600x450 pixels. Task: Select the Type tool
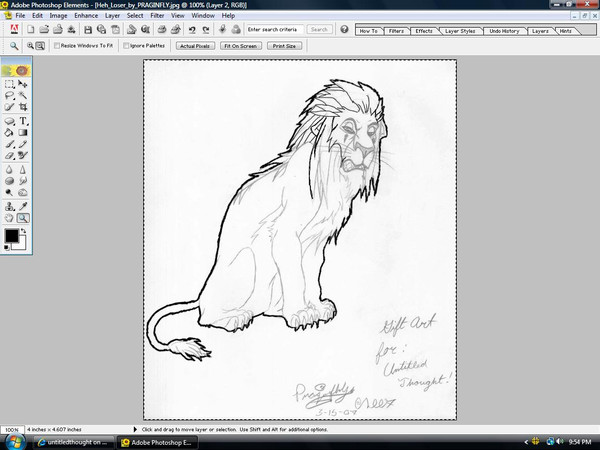[x=23, y=121]
